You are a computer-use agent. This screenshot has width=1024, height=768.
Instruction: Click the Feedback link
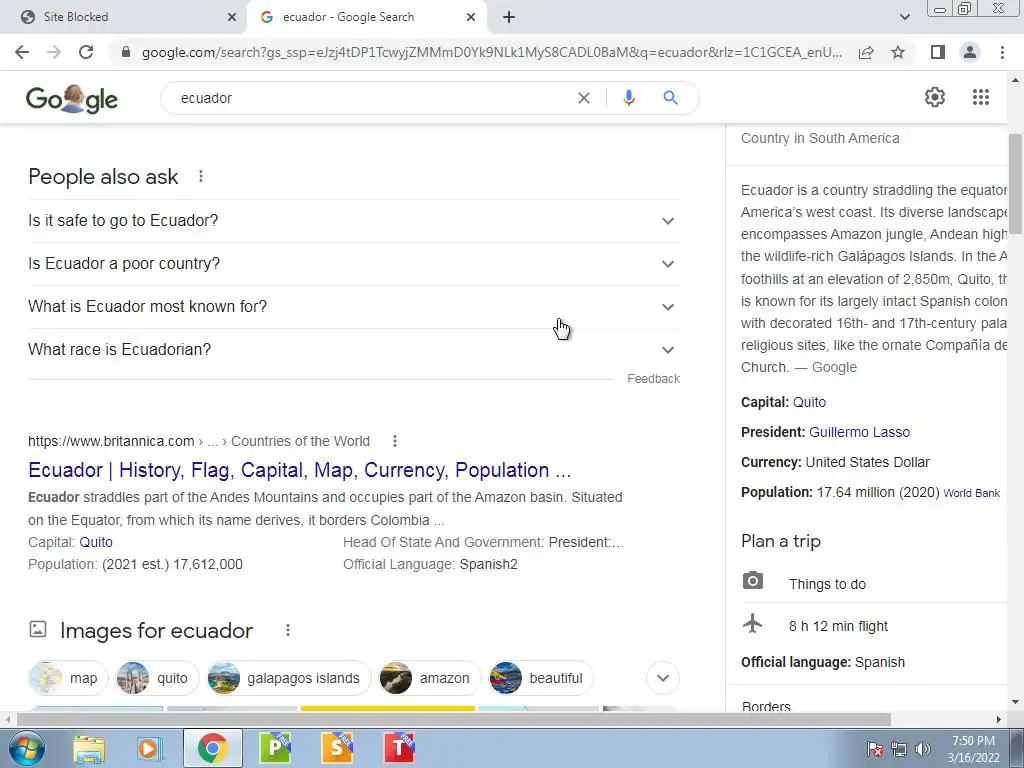pyautogui.click(x=653, y=379)
